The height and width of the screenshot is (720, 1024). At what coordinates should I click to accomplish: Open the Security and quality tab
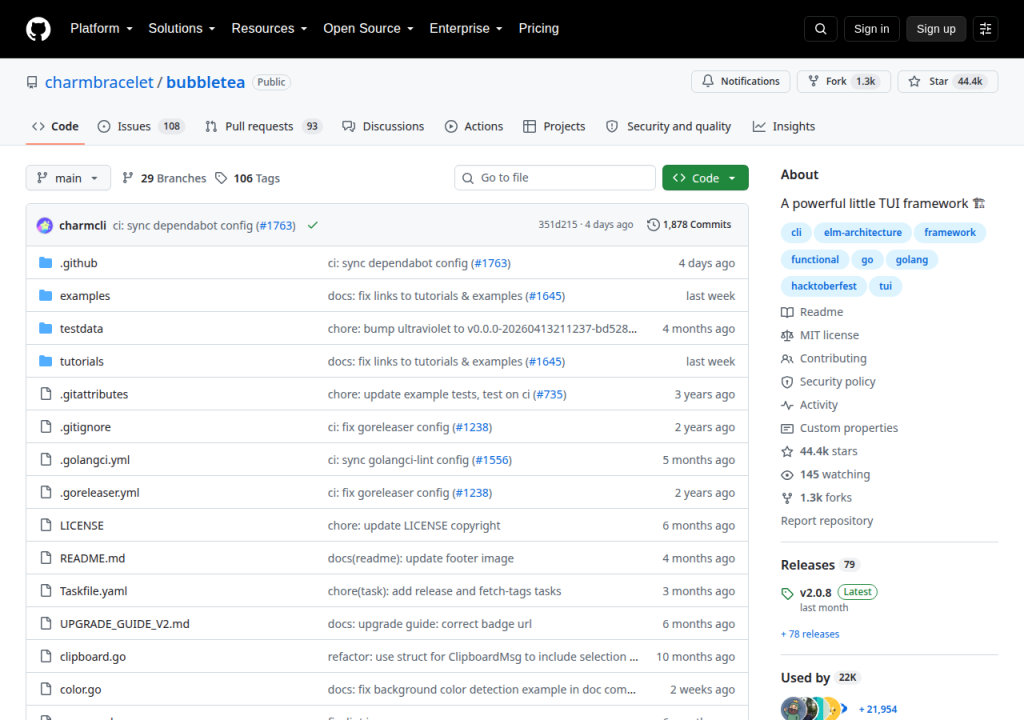coord(669,126)
